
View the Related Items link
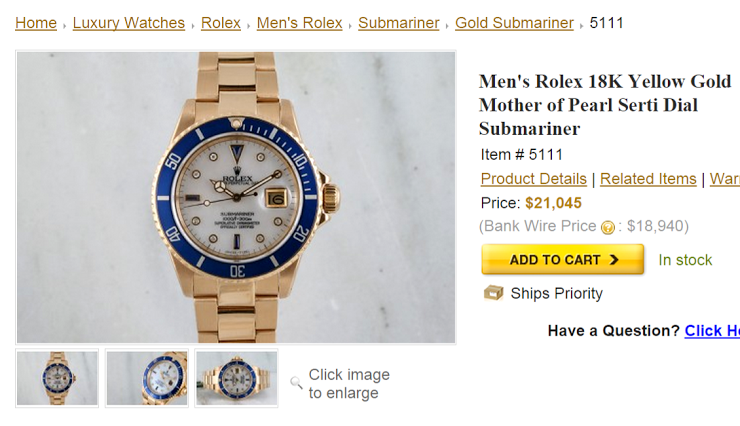click(648, 179)
